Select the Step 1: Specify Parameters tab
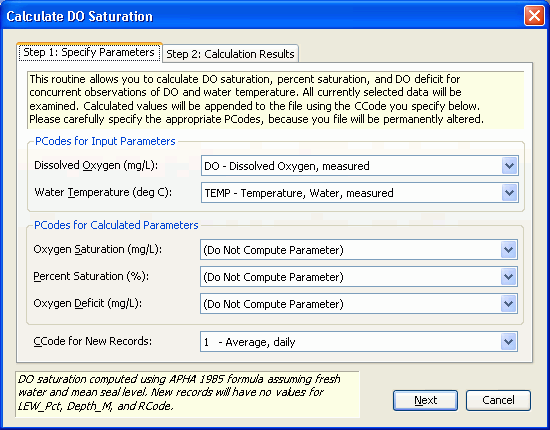Screen dimensions: 550x430 (89, 52)
